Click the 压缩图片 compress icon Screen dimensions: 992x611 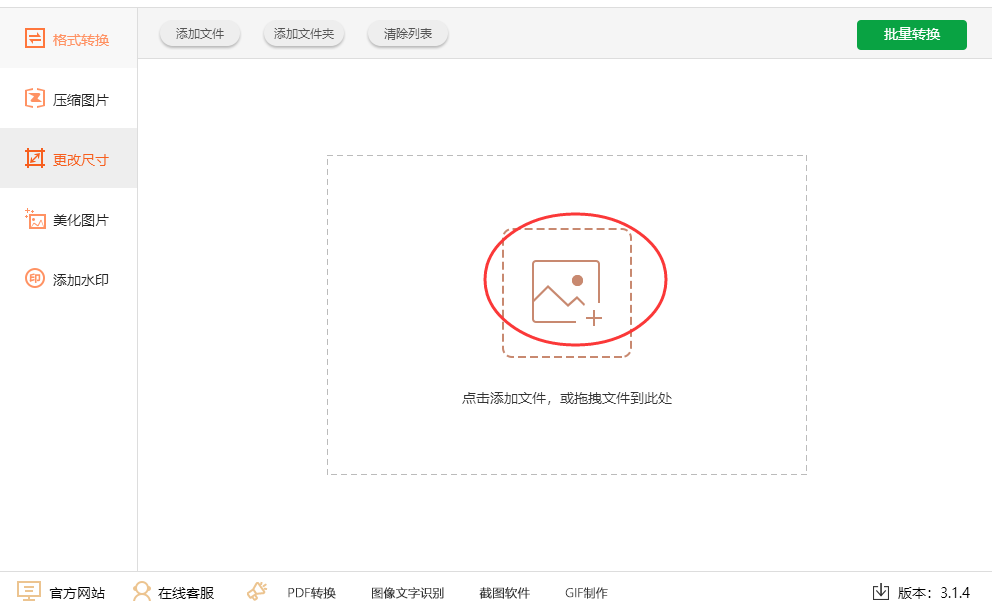click(x=35, y=99)
